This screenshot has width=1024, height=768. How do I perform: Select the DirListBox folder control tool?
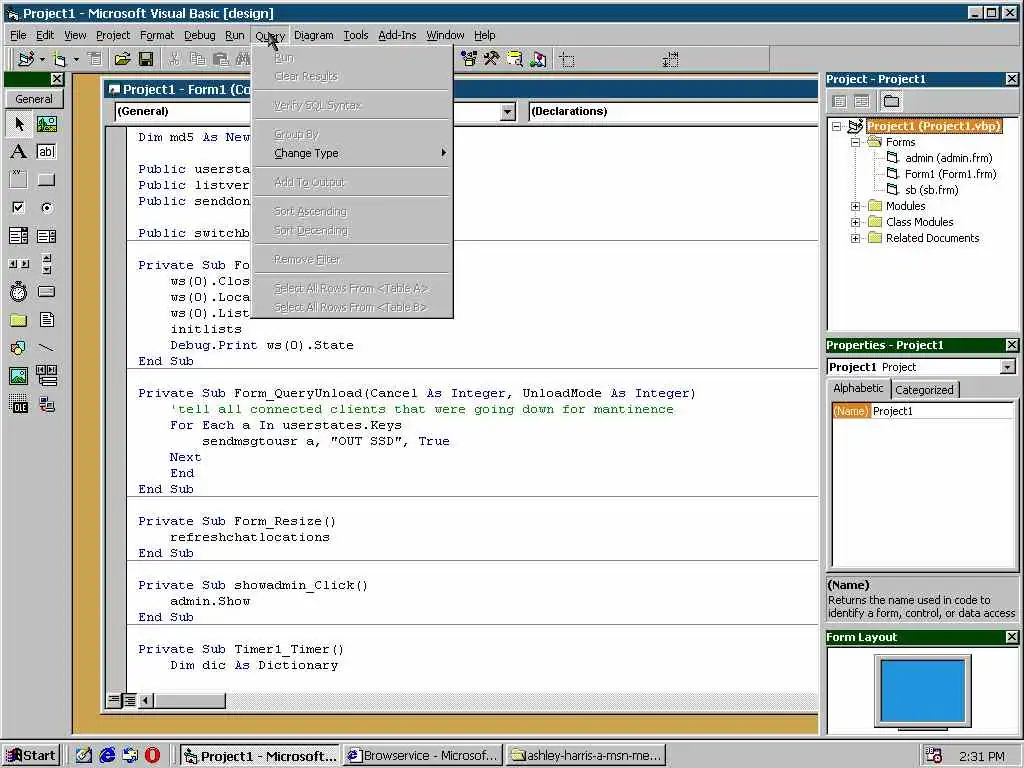coord(19,320)
